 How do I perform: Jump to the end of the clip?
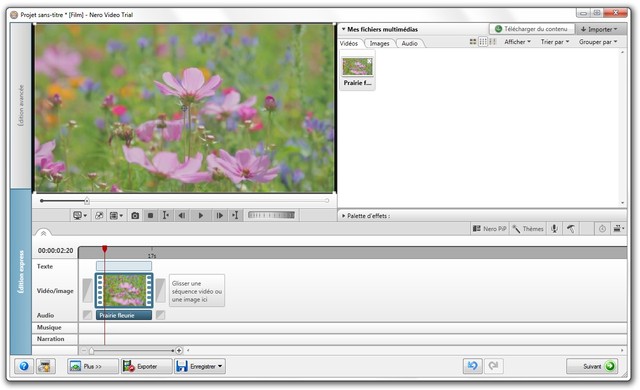(235, 215)
